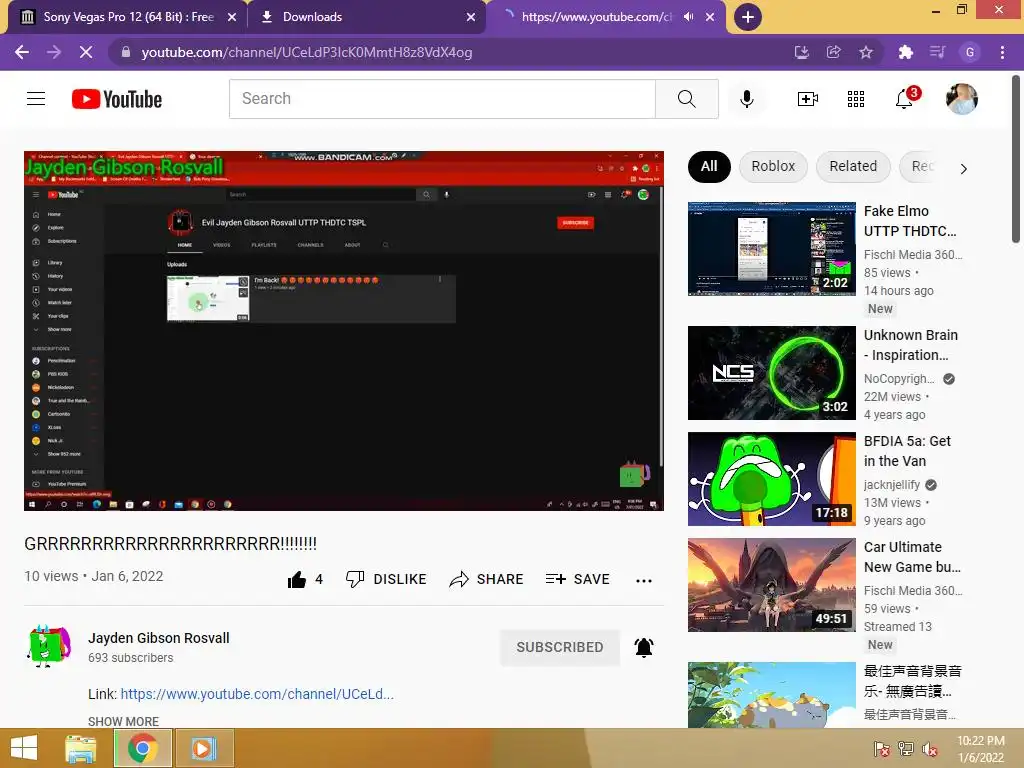Share this page from address bar icon
The width and height of the screenshot is (1024, 768).
pyautogui.click(x=834, y=52)
